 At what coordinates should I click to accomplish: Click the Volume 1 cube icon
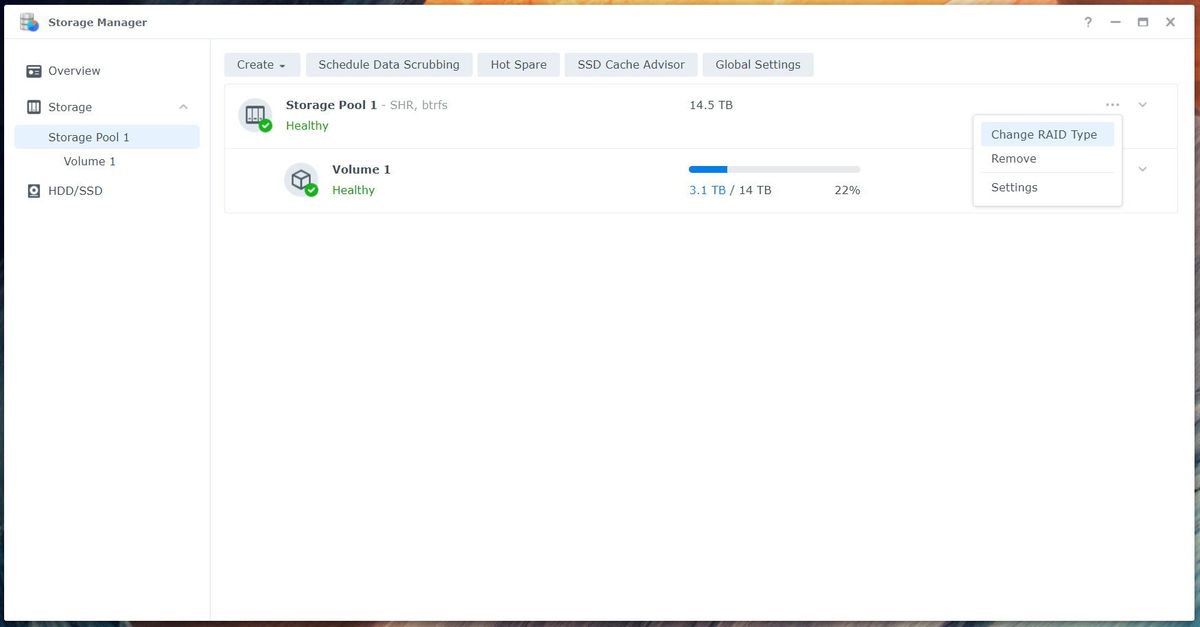(302, 179)
